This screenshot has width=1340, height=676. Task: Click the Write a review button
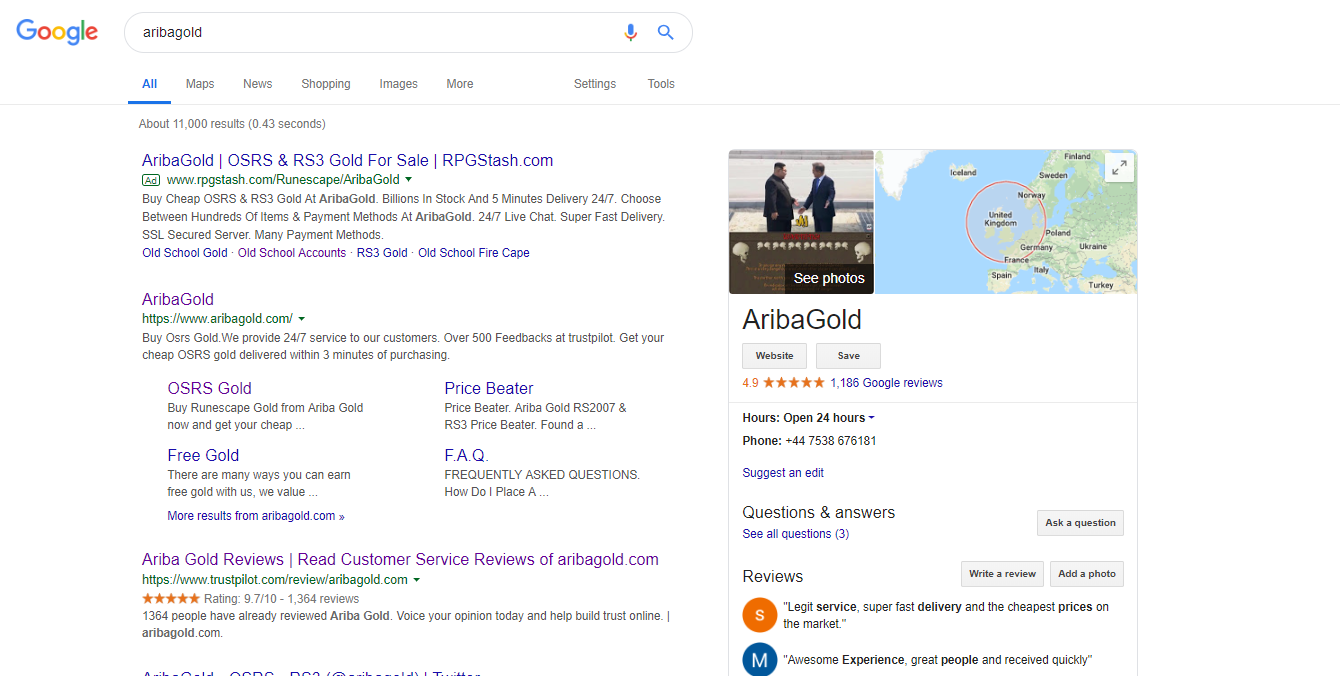[x=1002, y=574]
